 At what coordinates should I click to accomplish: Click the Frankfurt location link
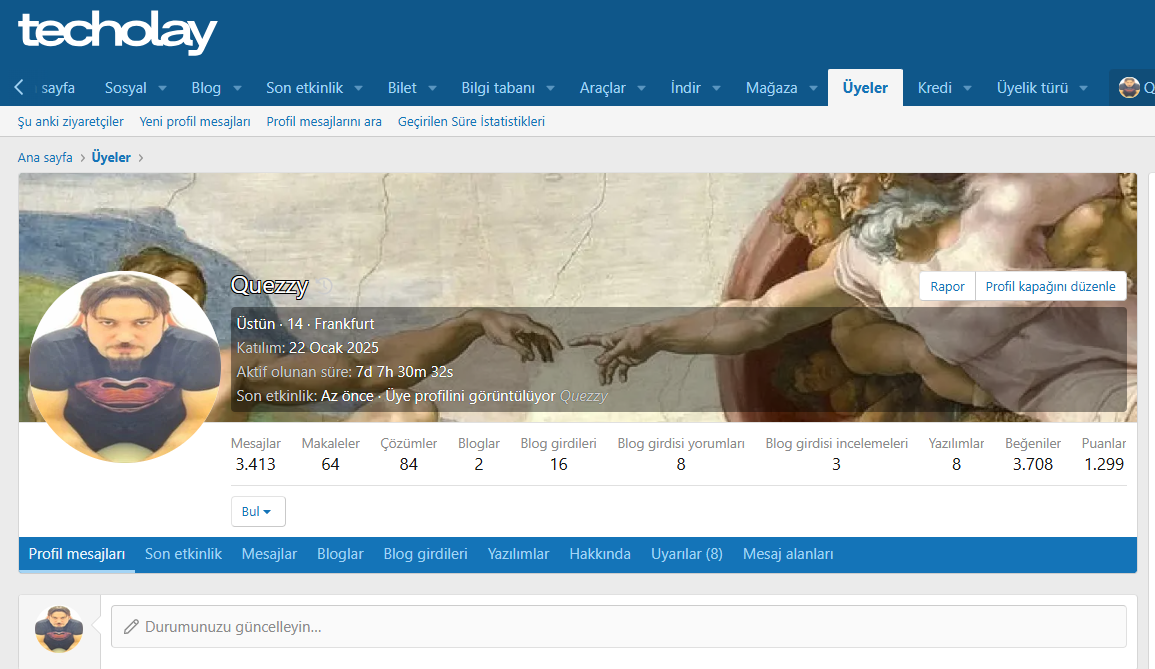[x=344, y=324]
